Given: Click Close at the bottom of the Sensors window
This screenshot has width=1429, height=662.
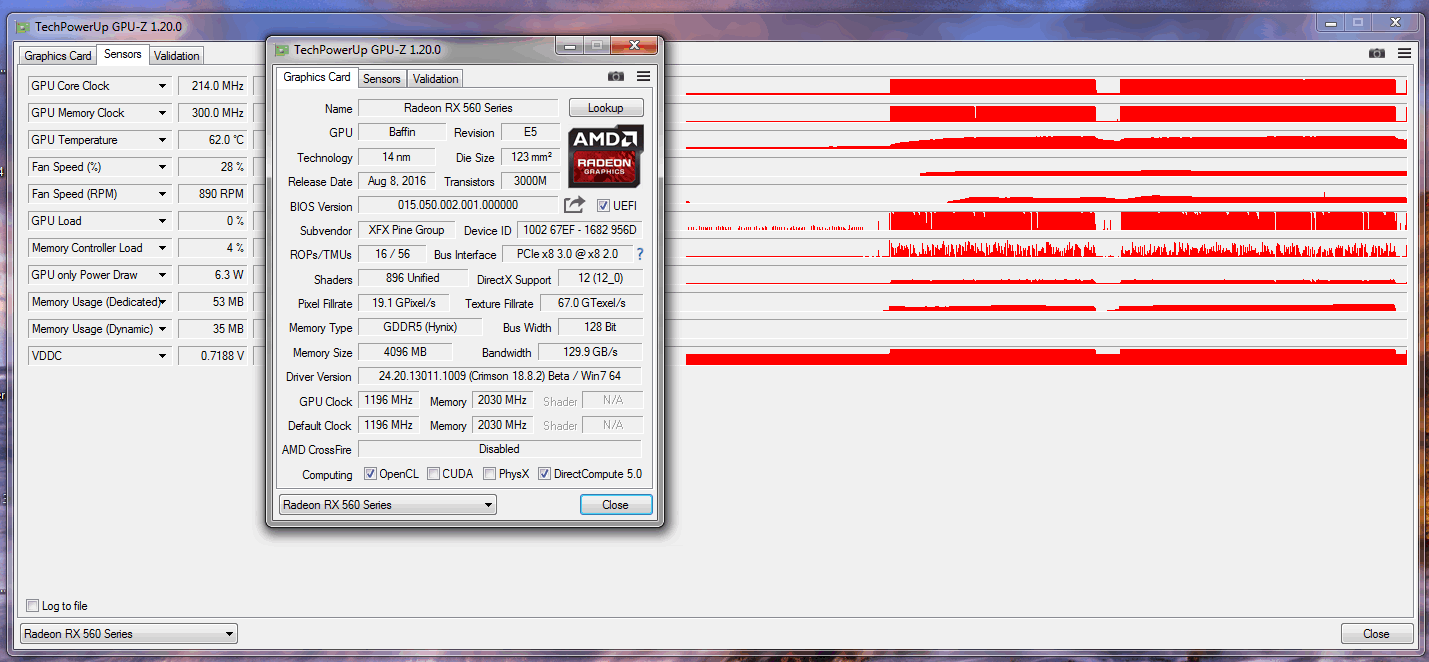Looking at the screenshot, I should pos(1376,634).
